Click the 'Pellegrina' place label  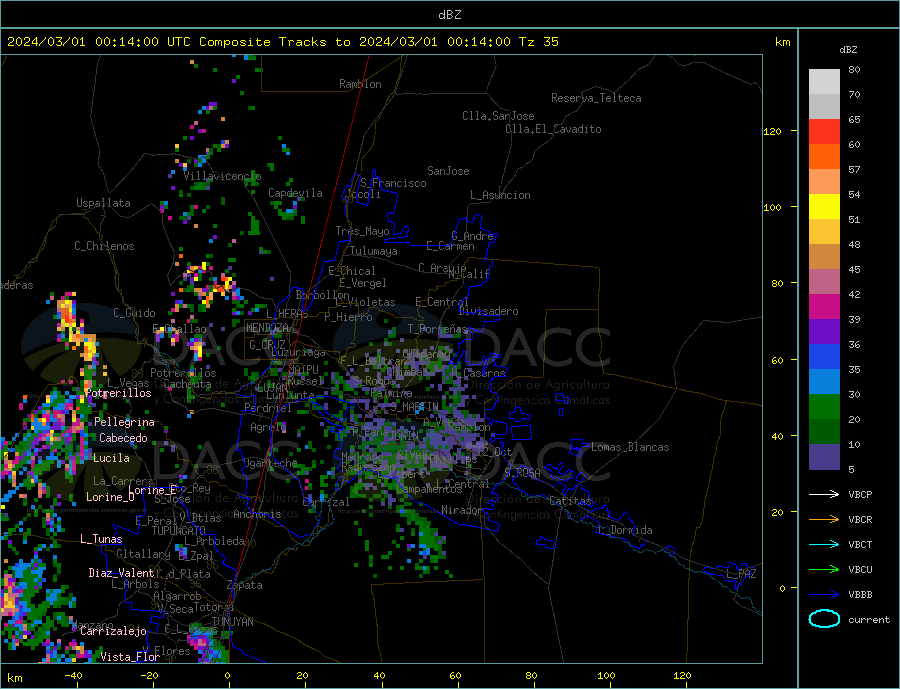click(125, 422)
